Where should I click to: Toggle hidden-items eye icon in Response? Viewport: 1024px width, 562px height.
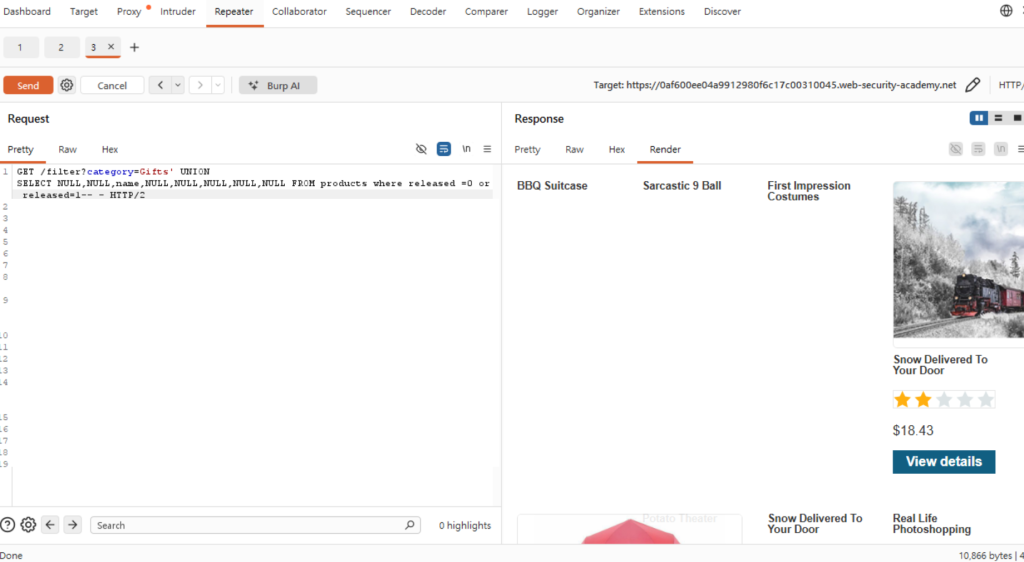[955, 149]
